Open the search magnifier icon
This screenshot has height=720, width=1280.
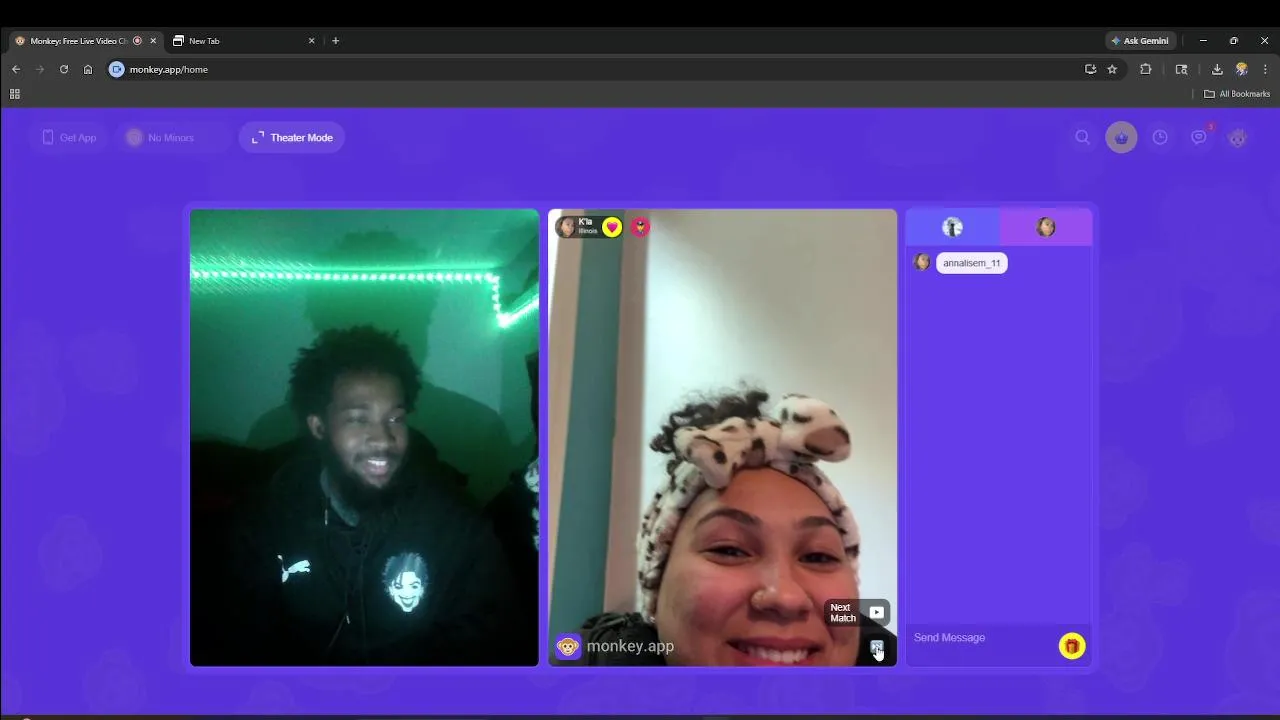click(1082, 137)
